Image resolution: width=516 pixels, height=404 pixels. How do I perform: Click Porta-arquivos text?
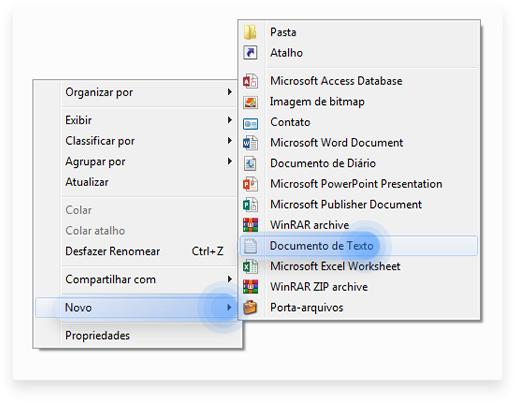[307, 308]
